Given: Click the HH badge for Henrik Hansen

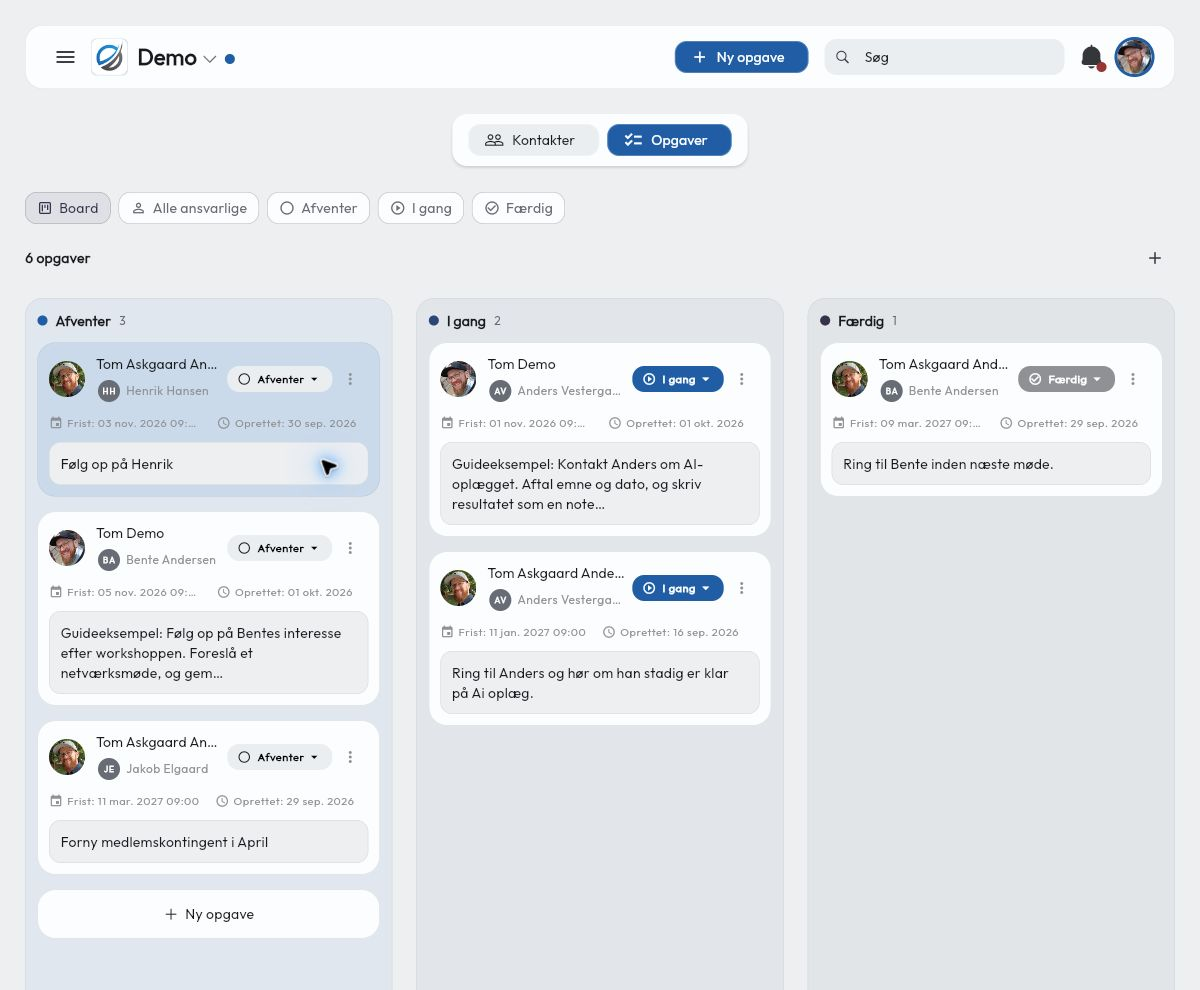Looking at the screenshot, I should [x=109, y=391].
